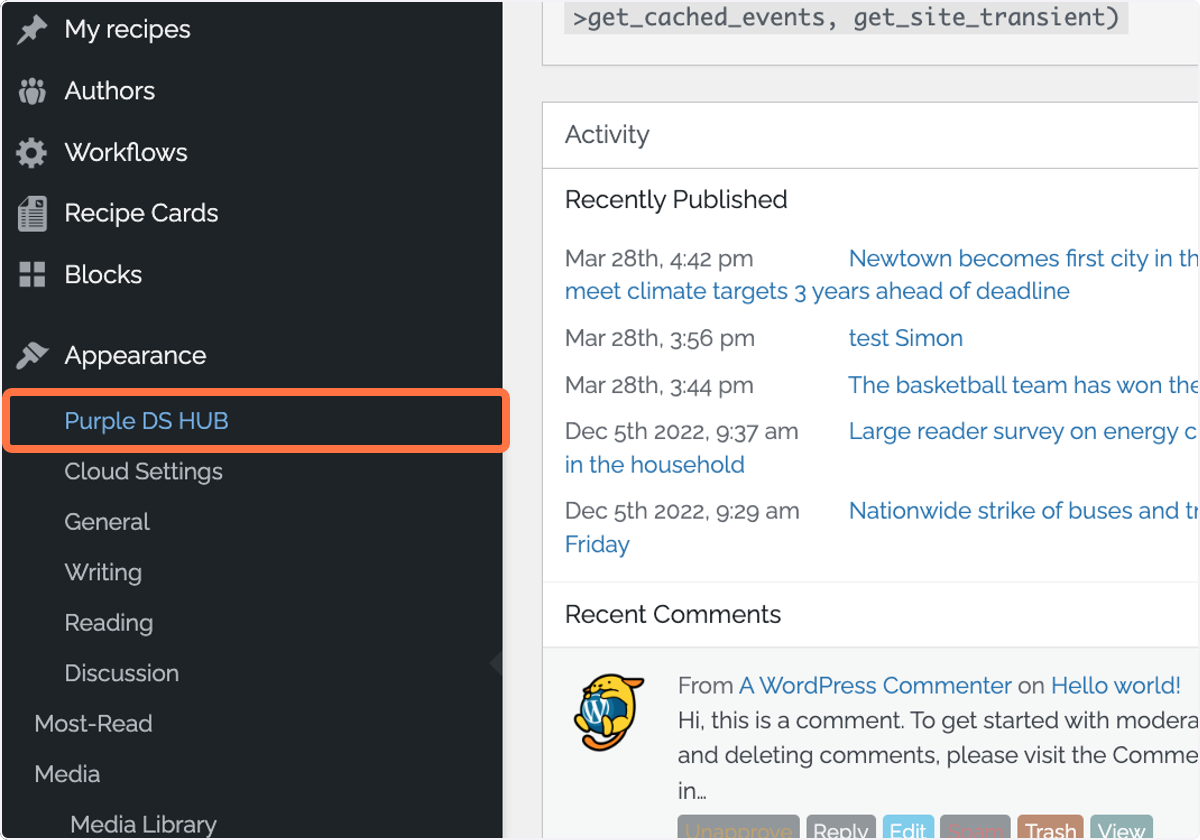The width and height of the screenshot is (1200, 840).
Task: Click the Mar 28th, 3:44 pm timestamp
Action: (x=659, y=385)
